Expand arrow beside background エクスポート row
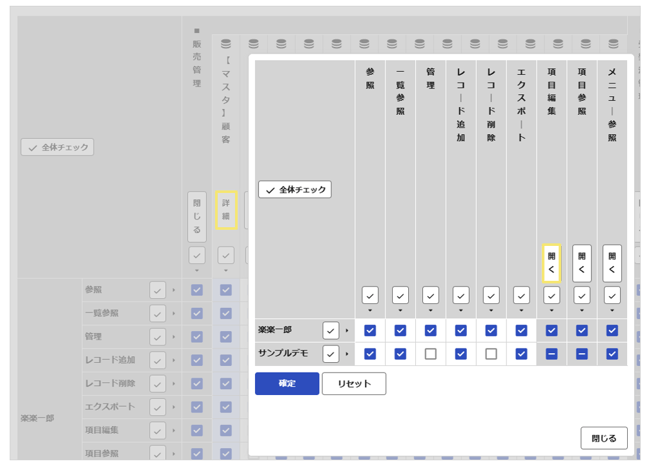651x468 pixels. (174, 407)
